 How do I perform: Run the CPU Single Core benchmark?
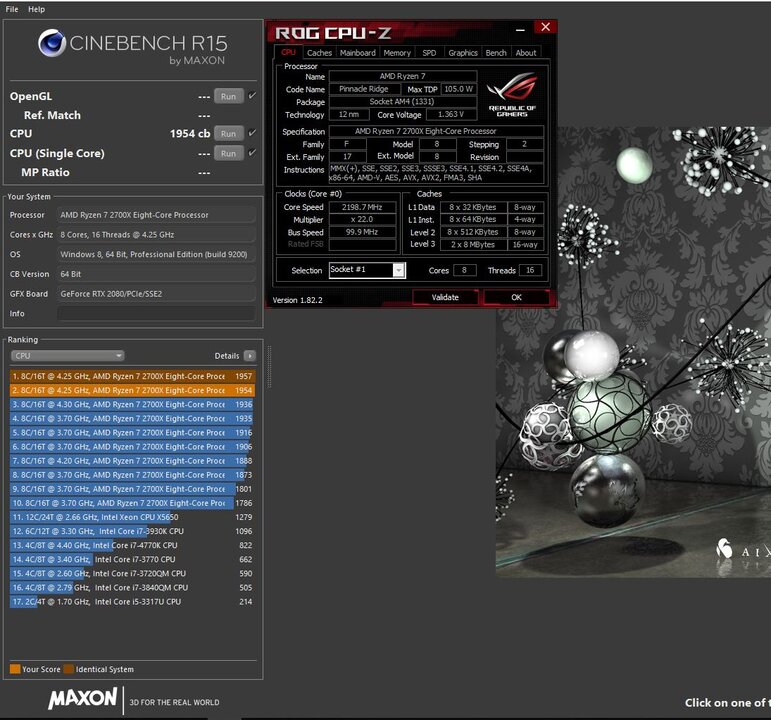coord(229,153)
